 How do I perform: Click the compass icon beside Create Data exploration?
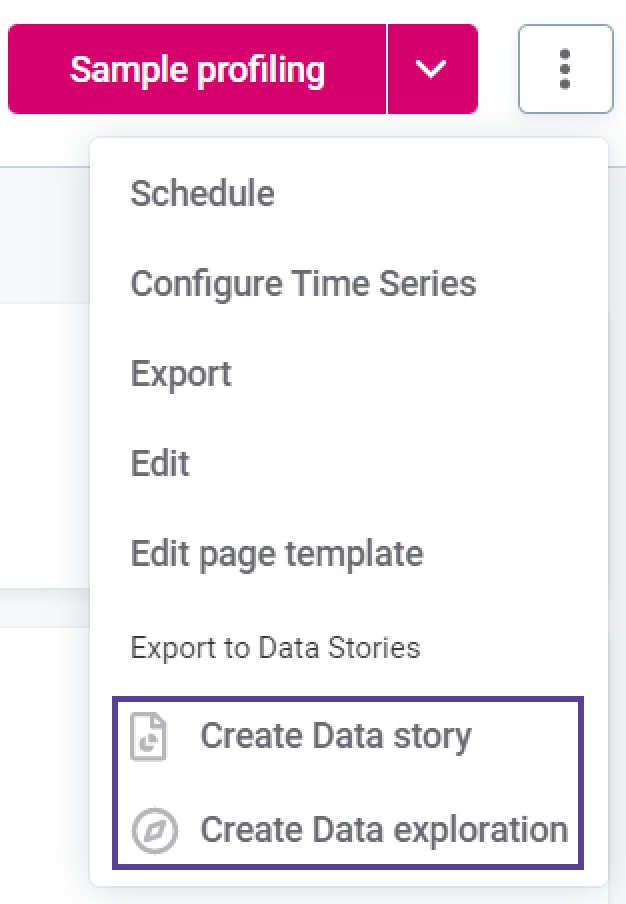point(154,830)
